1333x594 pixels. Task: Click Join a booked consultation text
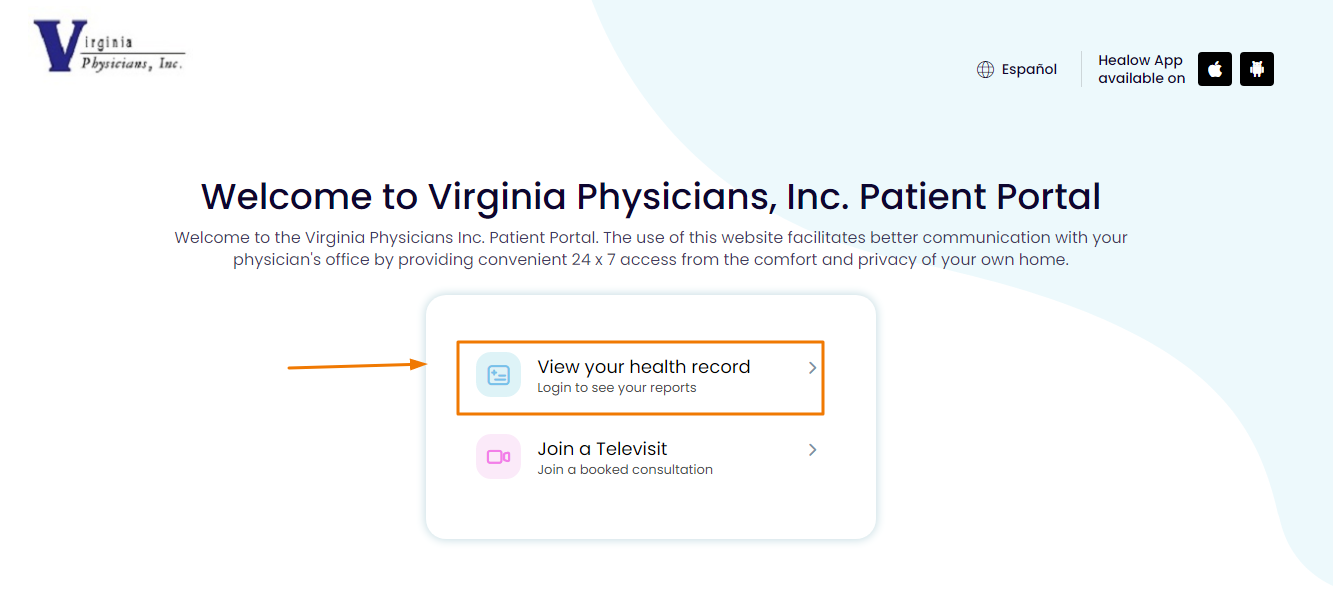(x=625, y=468)
